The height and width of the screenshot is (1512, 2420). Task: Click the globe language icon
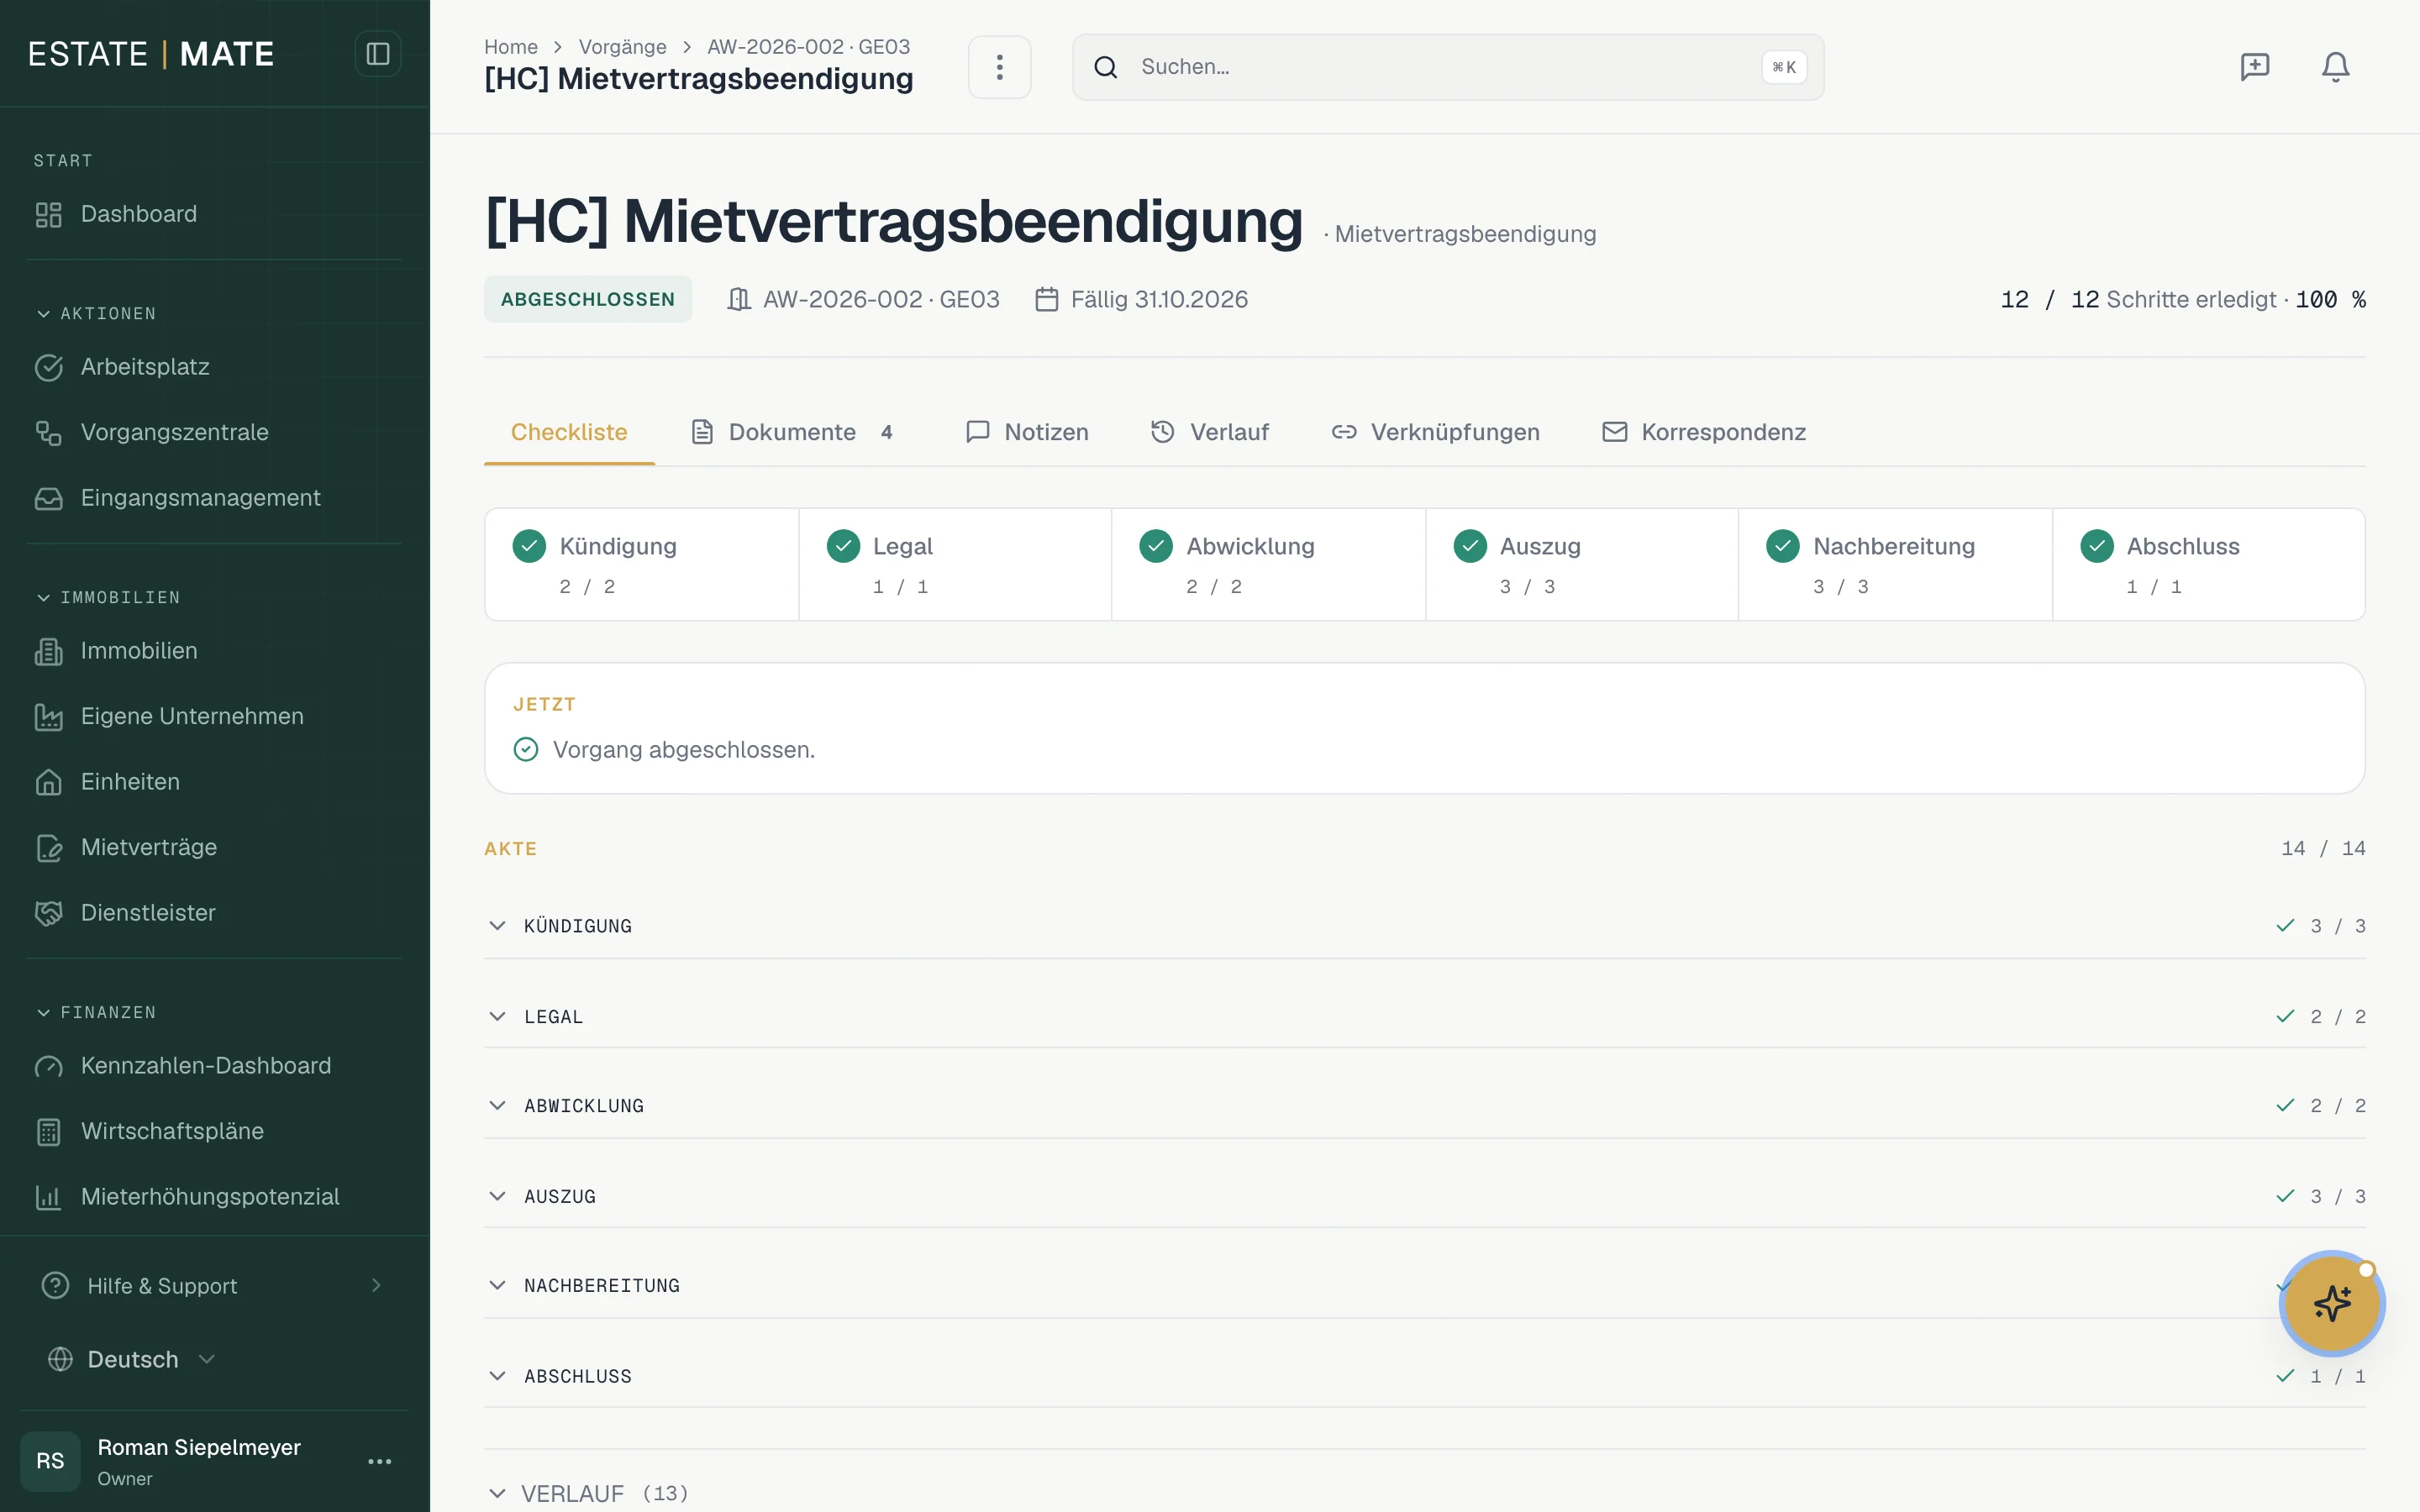[61, 1360]
